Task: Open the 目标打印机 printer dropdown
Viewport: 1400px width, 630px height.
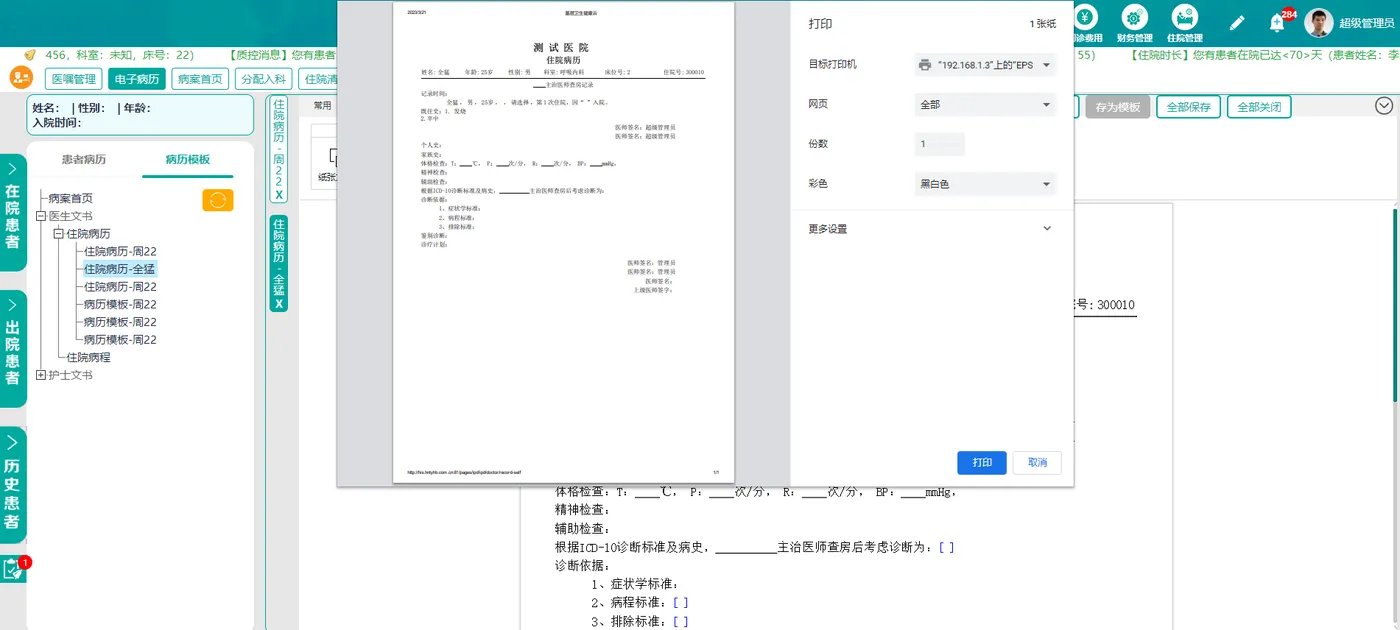Action: coord(985,65)
